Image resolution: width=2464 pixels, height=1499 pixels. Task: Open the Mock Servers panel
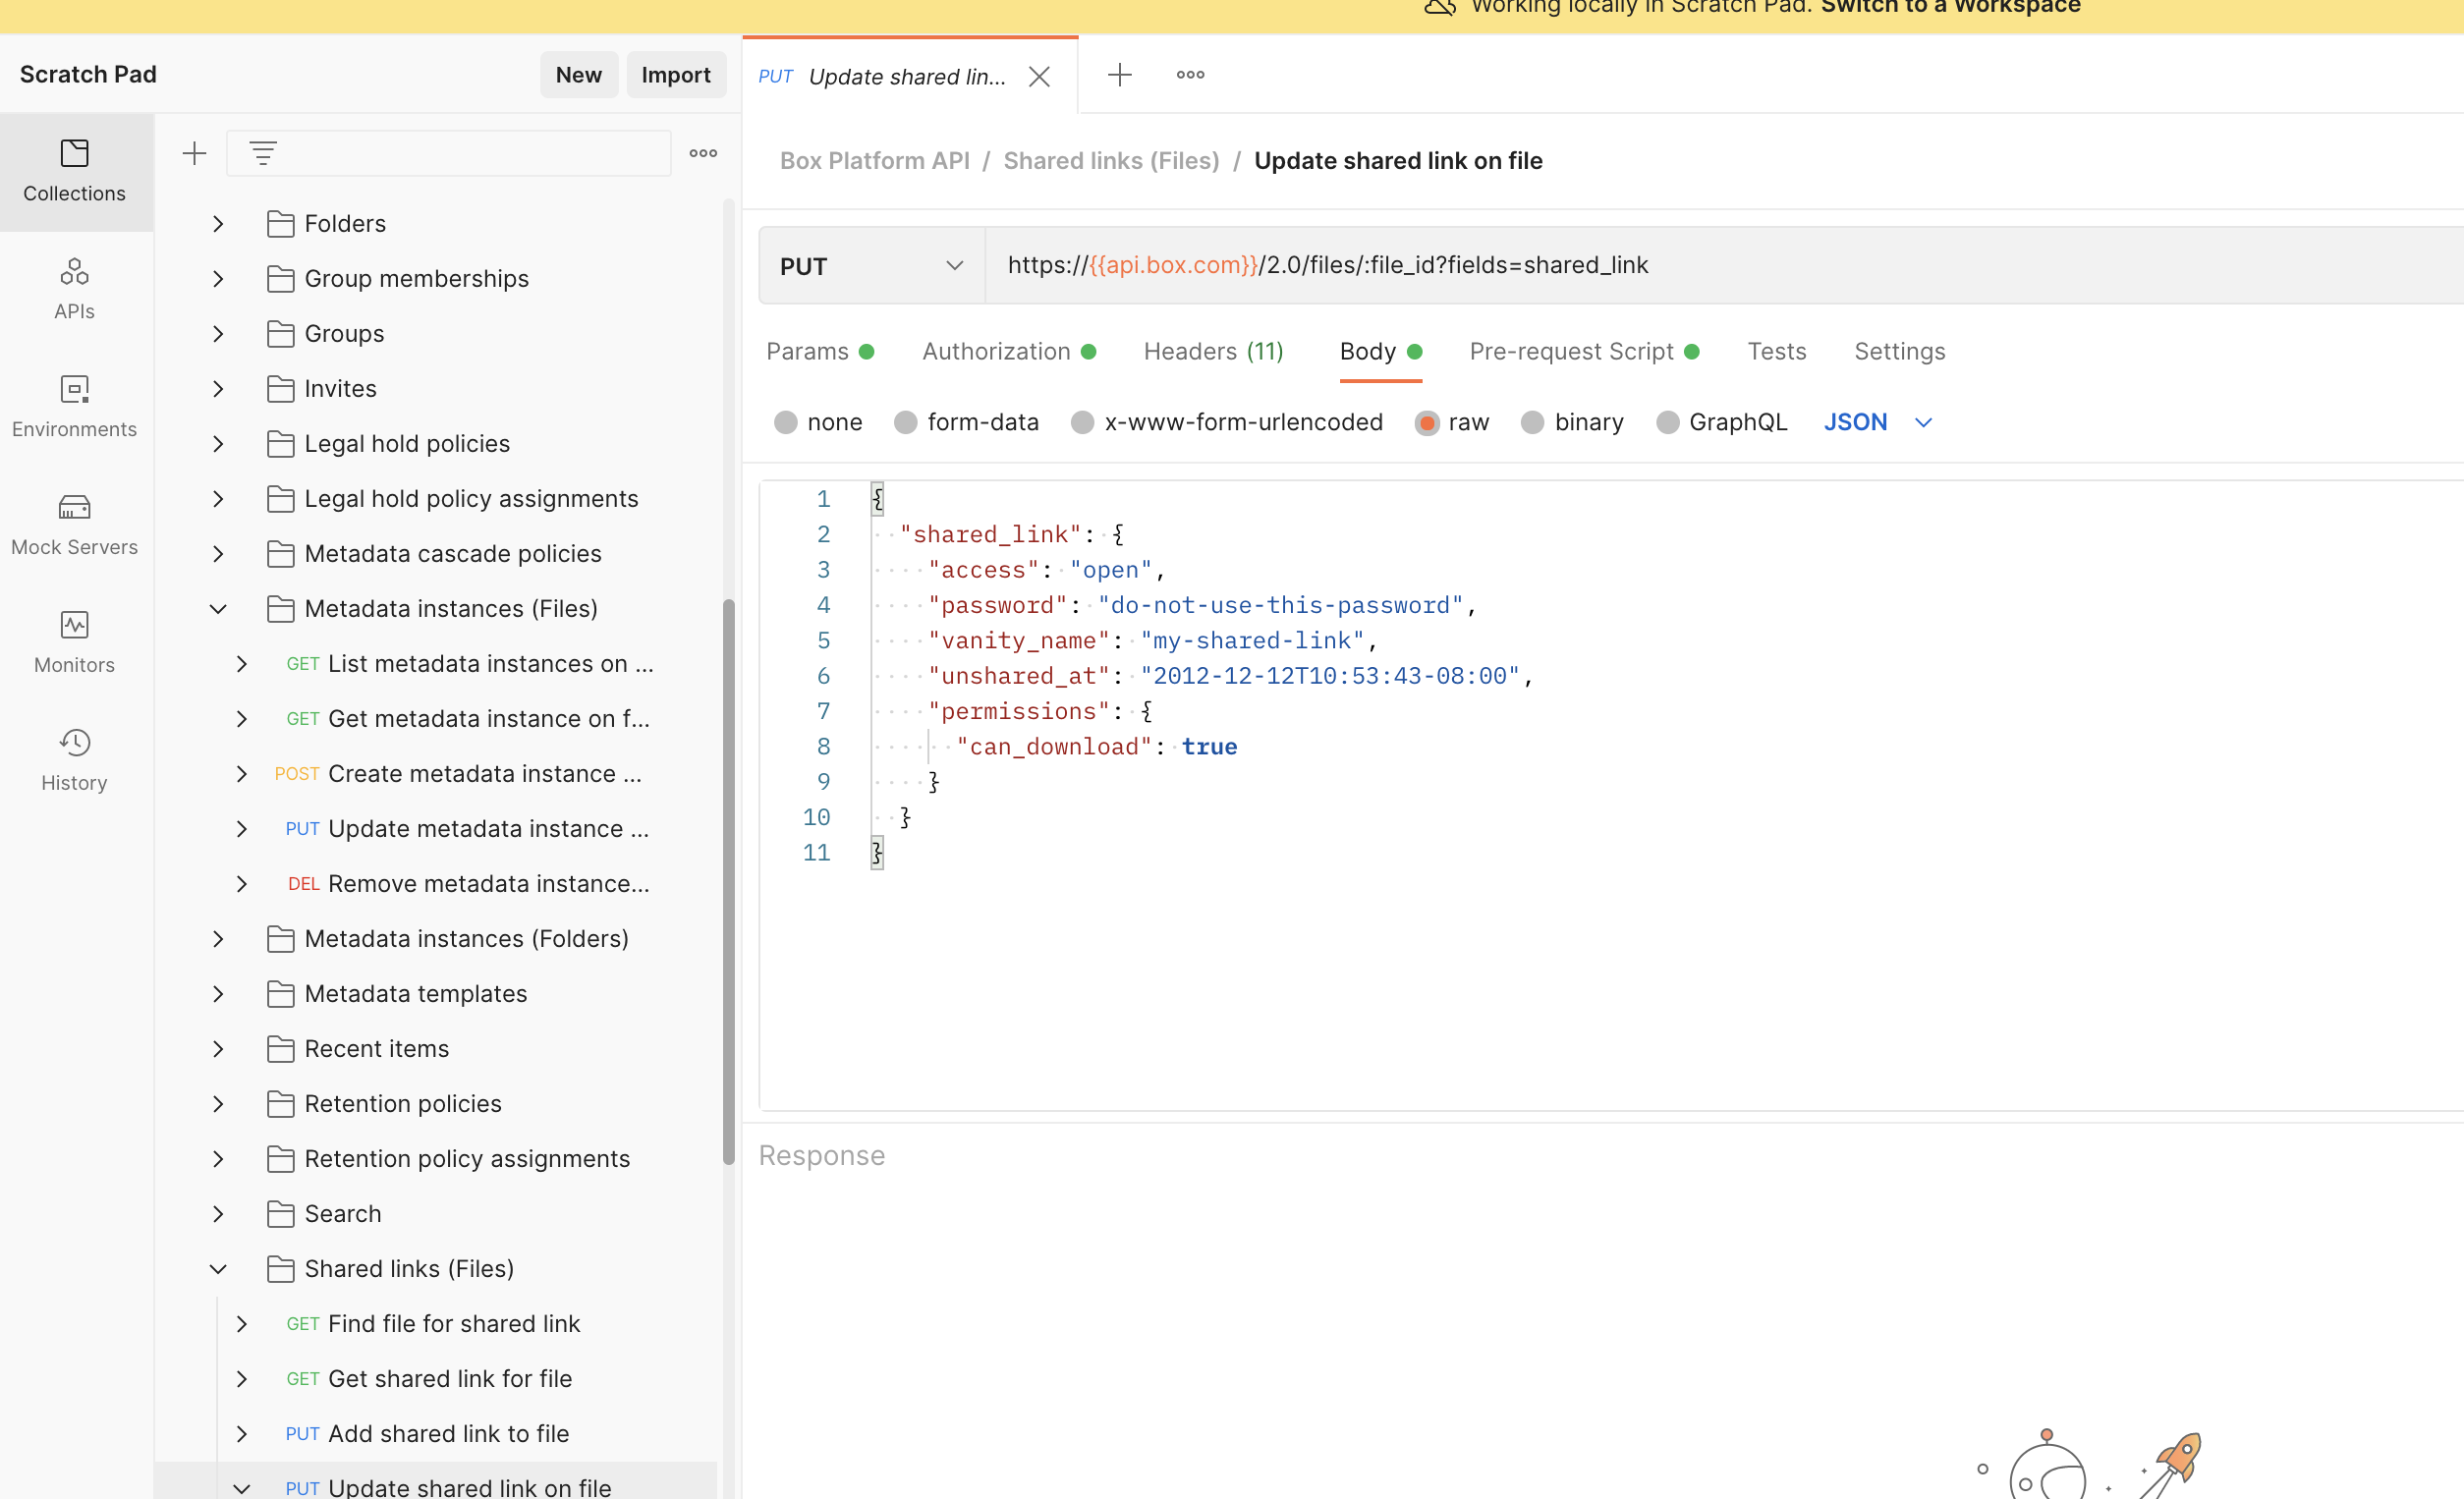pyautogui.click(x=74, y=524)
